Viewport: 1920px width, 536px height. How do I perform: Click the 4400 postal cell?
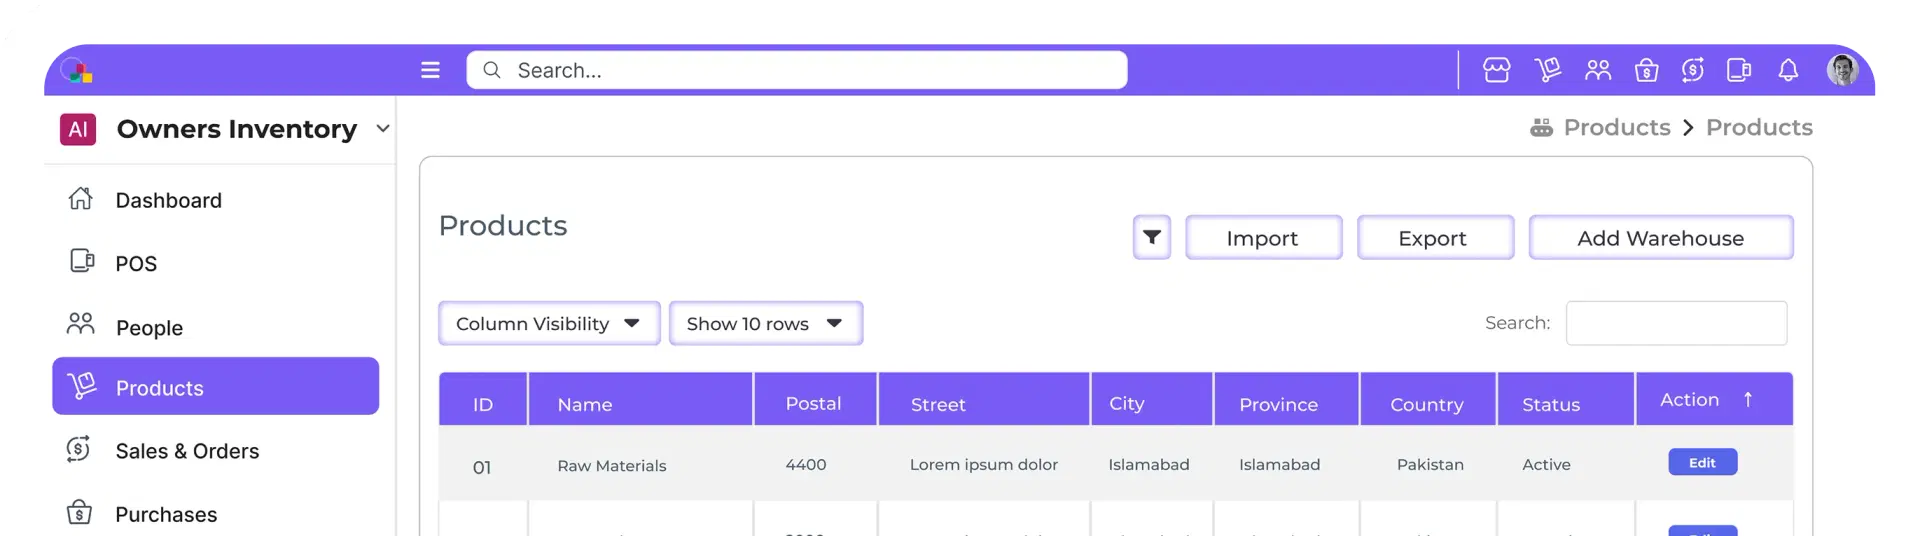click(806, 464)
